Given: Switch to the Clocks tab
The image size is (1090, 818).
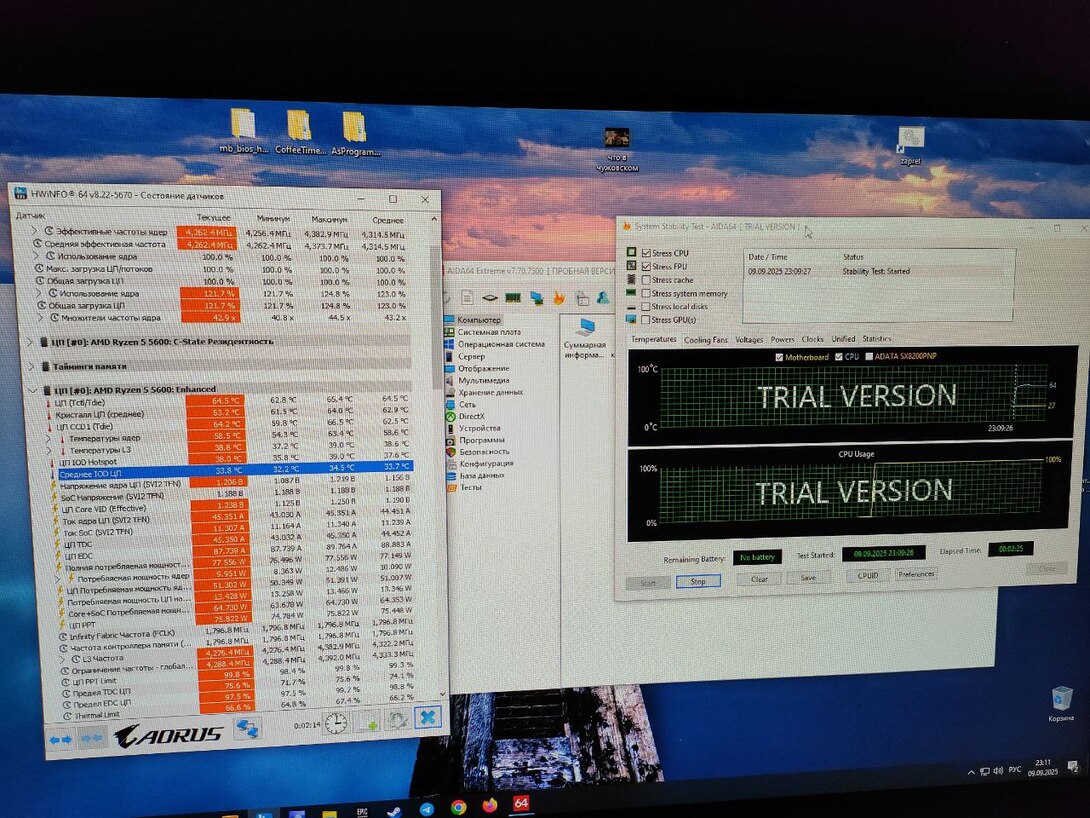Looking at the screenshot, I should 812,338.
